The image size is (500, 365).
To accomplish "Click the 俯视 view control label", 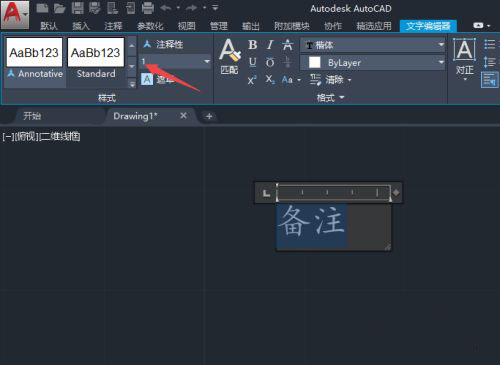I will (27, 137).
